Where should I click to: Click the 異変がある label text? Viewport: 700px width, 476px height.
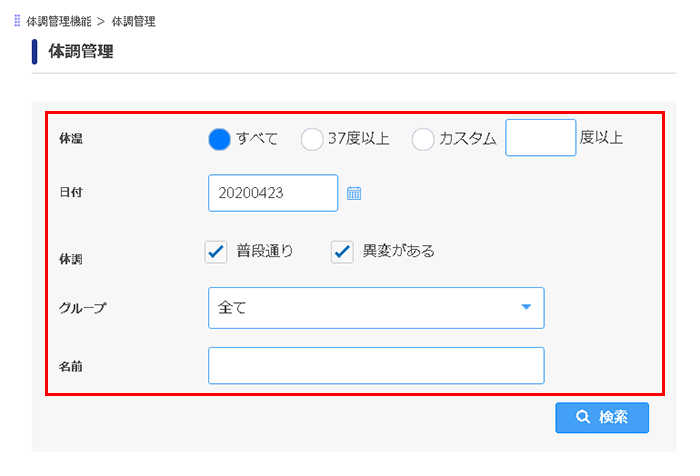399,251
